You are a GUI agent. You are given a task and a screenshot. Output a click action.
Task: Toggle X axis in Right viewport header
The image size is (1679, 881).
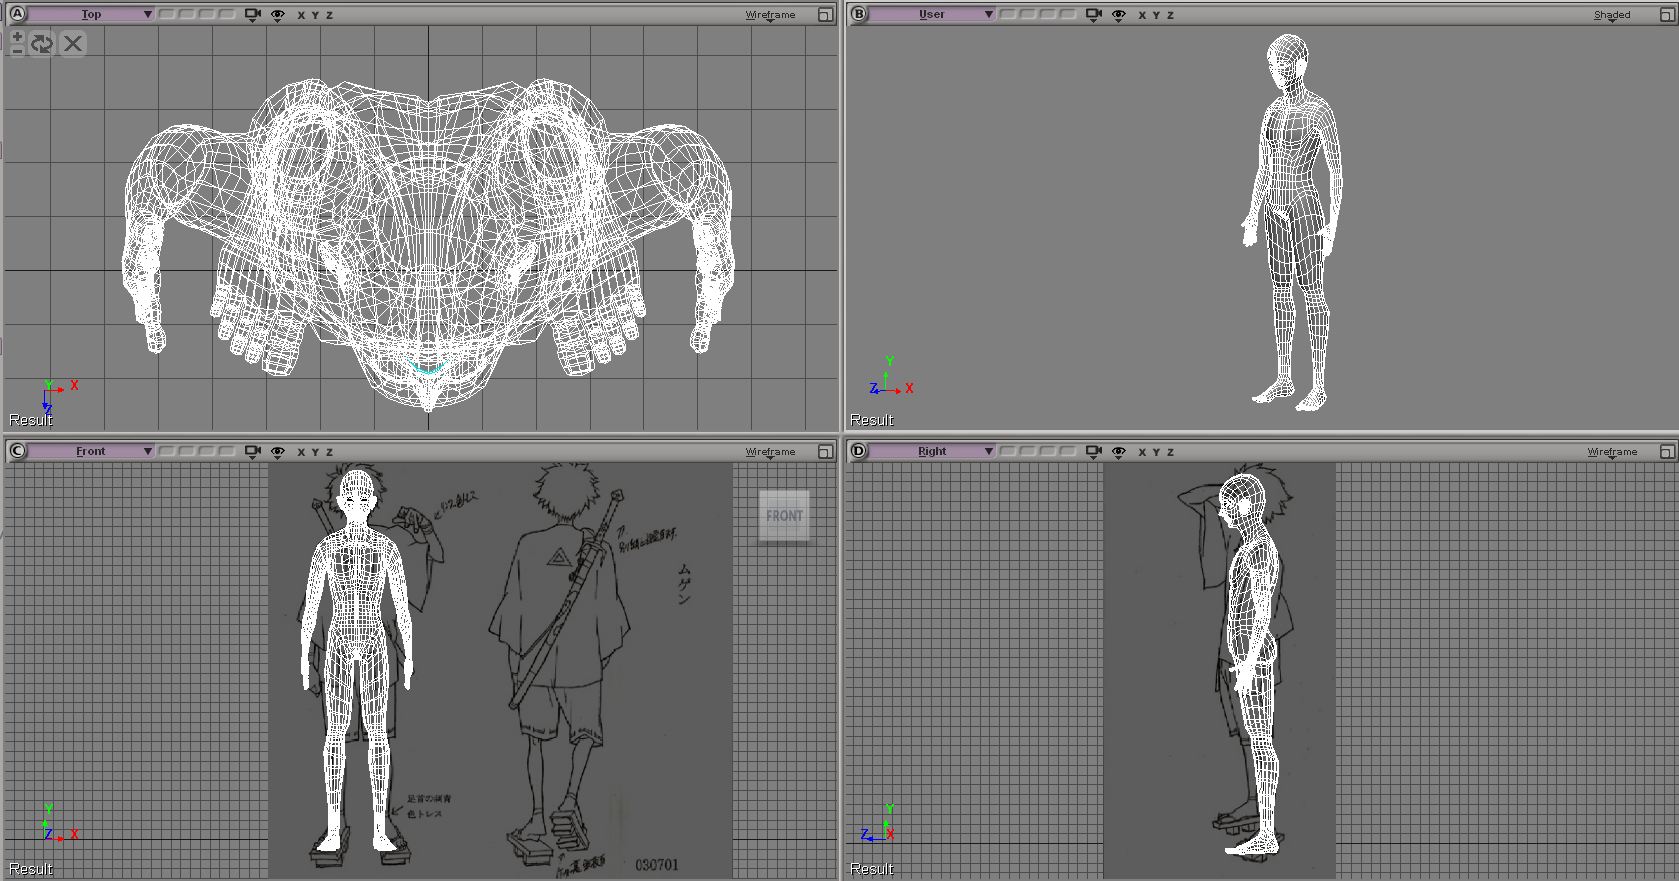pos(1142,453)
